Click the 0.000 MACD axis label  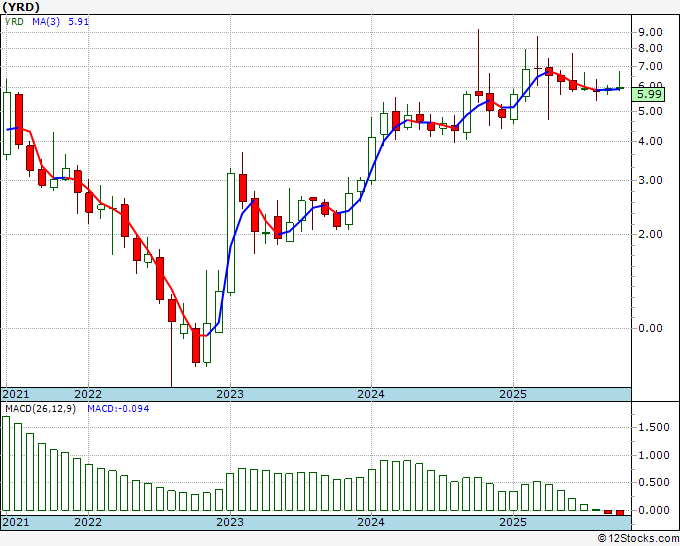[x=654, y=510]
